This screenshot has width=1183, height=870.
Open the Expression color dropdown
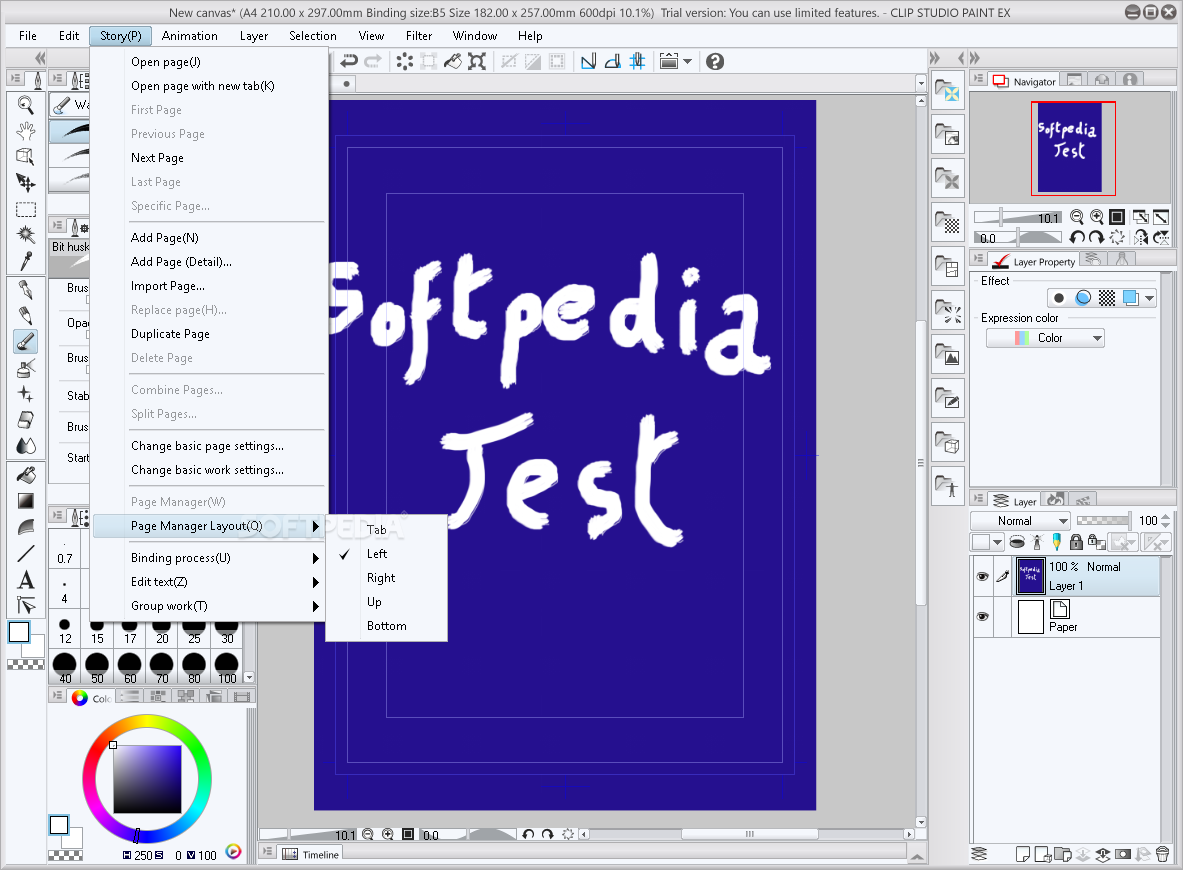point(1045,338)
